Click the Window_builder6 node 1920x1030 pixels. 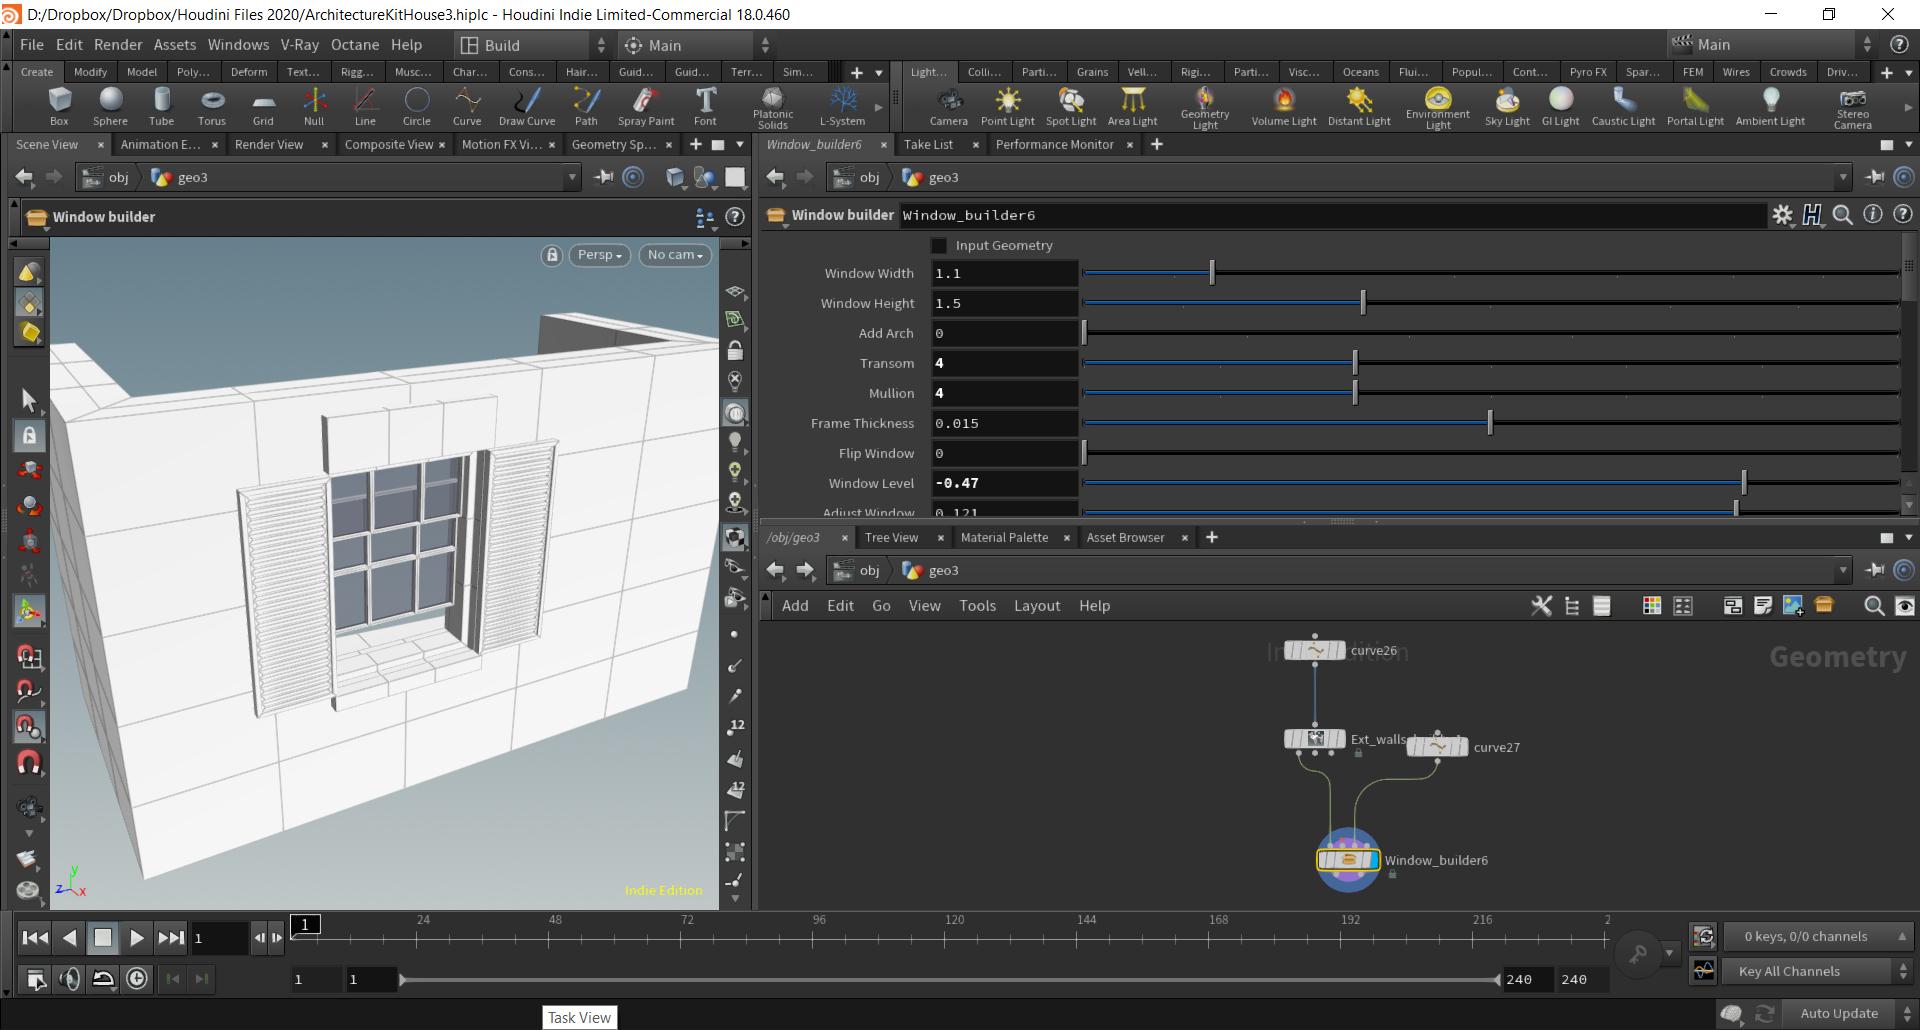click(1348, 860)
